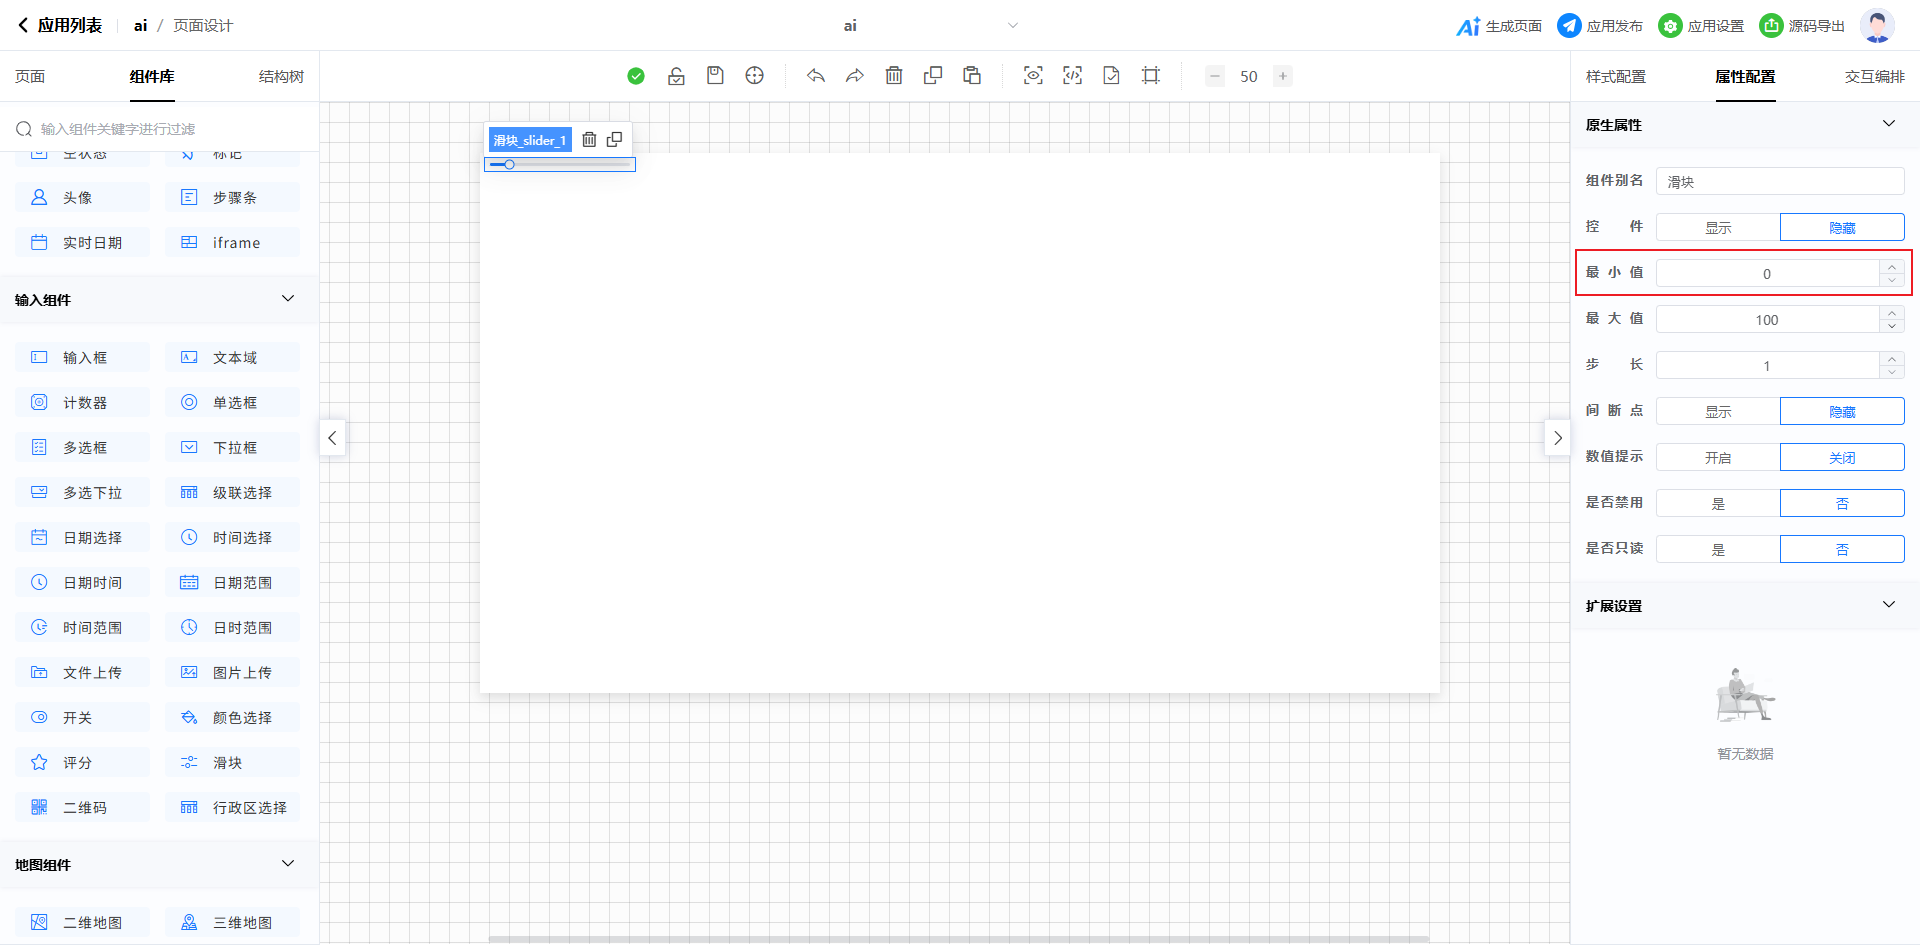This screenshot has height=945, width=1920.
Task: Set 间断点 to 显示
Action: click(x=1717, y=412)
